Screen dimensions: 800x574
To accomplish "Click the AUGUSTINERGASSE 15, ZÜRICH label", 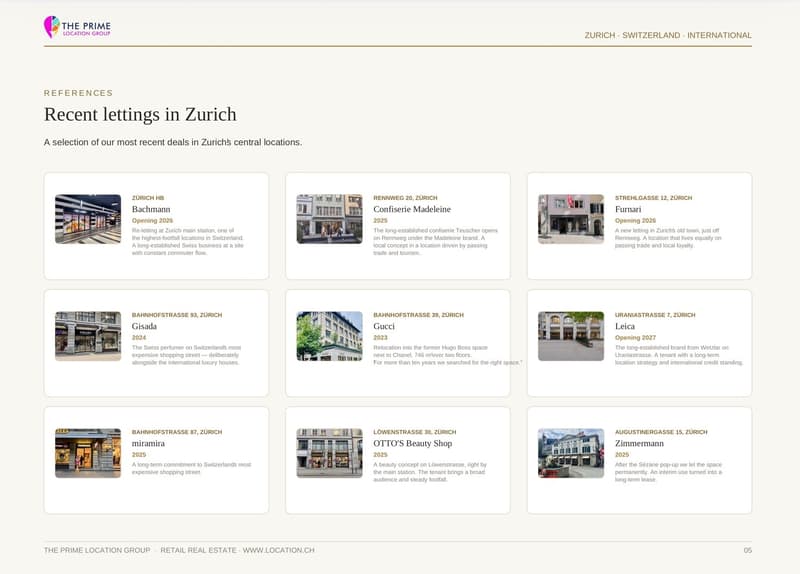I will pos(661,432).
